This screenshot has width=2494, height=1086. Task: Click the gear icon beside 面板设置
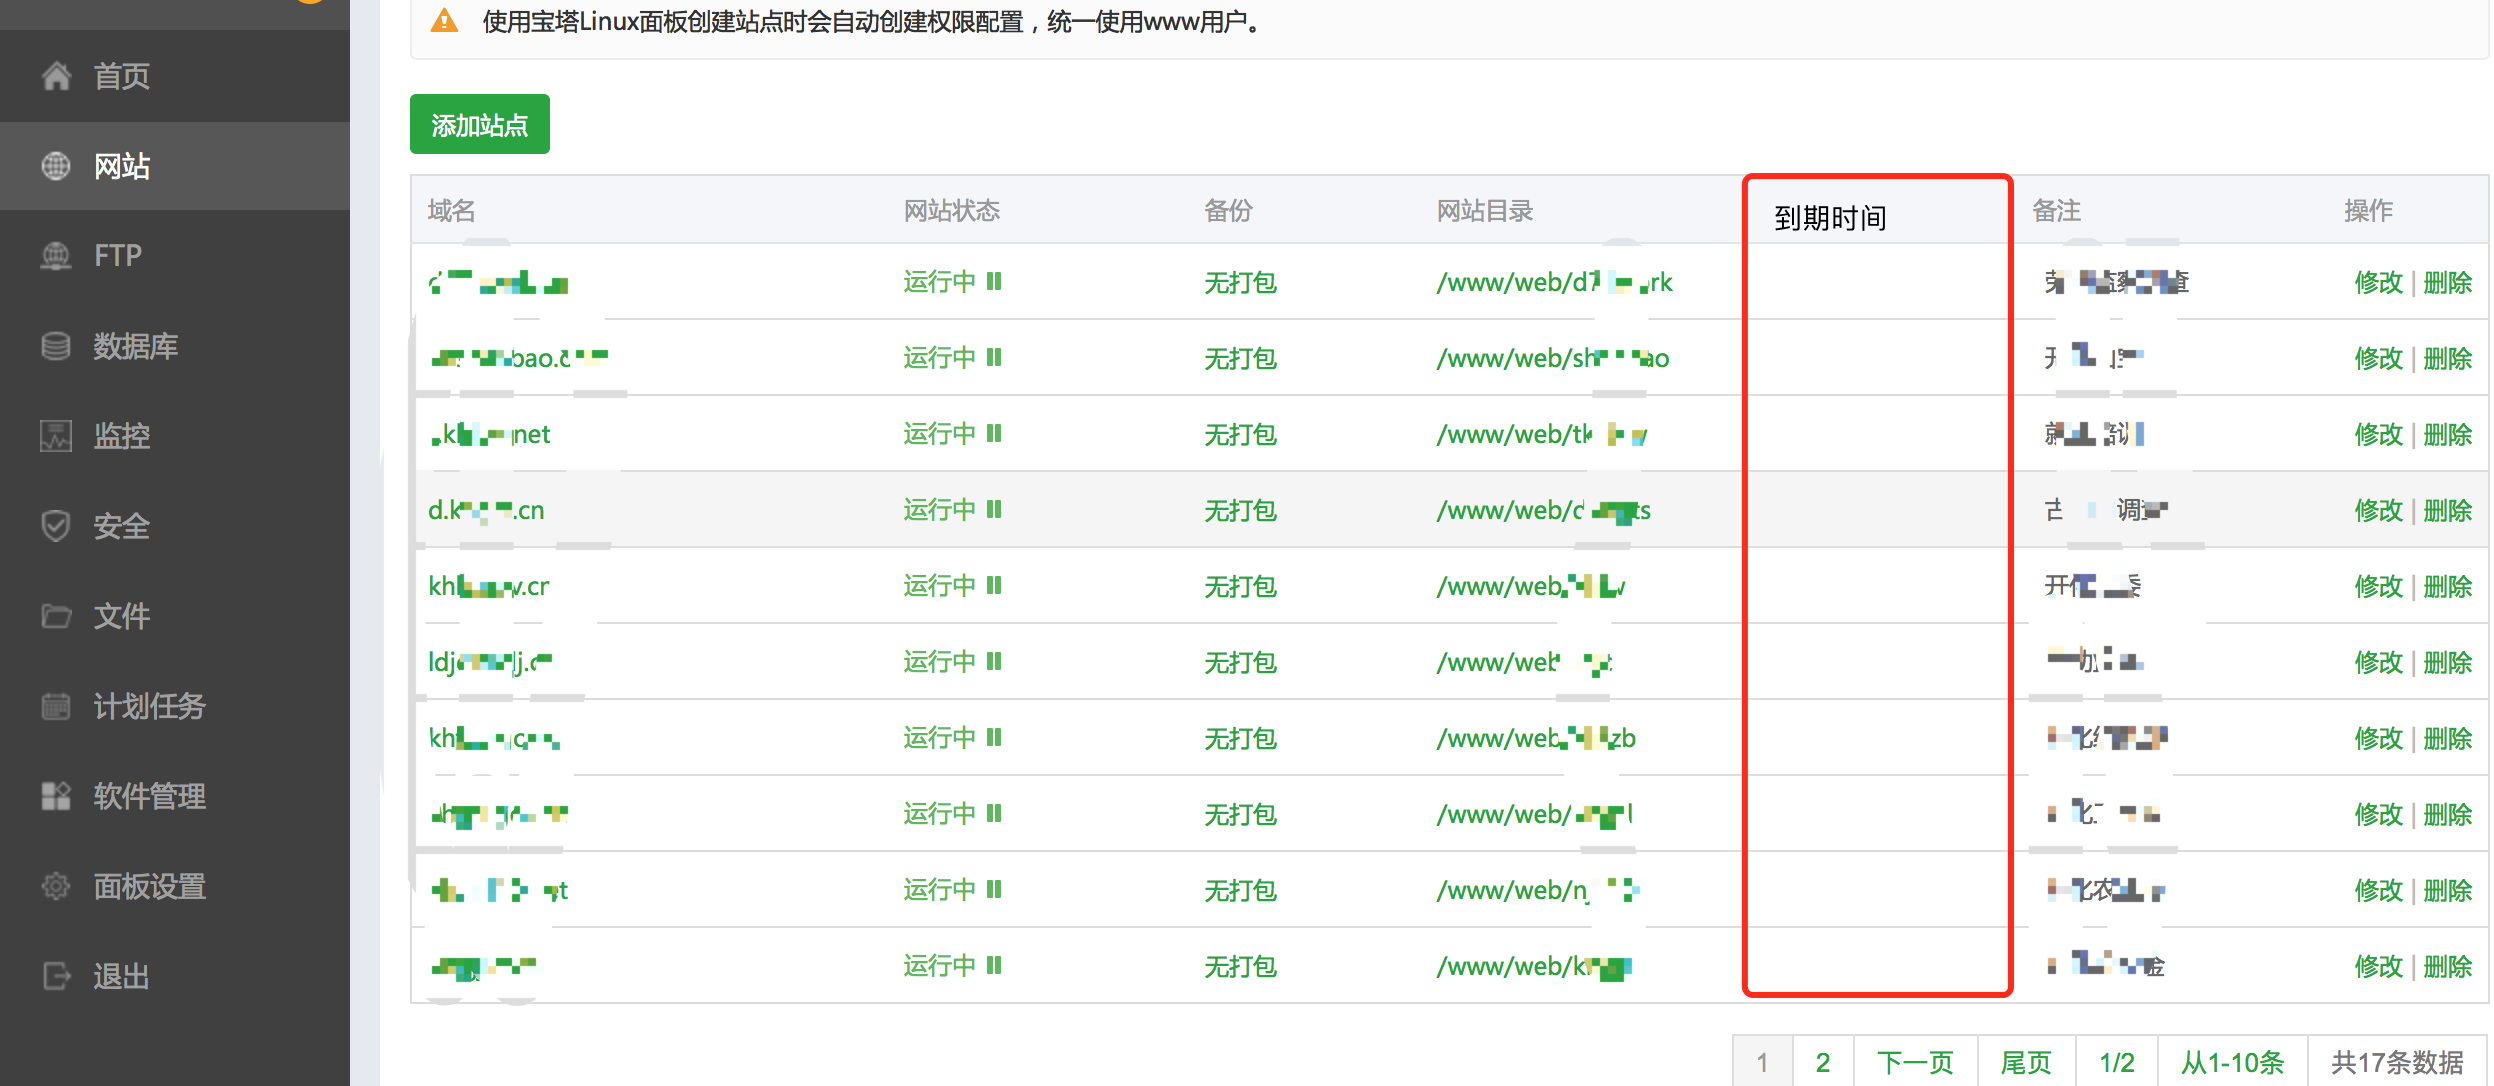(56, 886)
